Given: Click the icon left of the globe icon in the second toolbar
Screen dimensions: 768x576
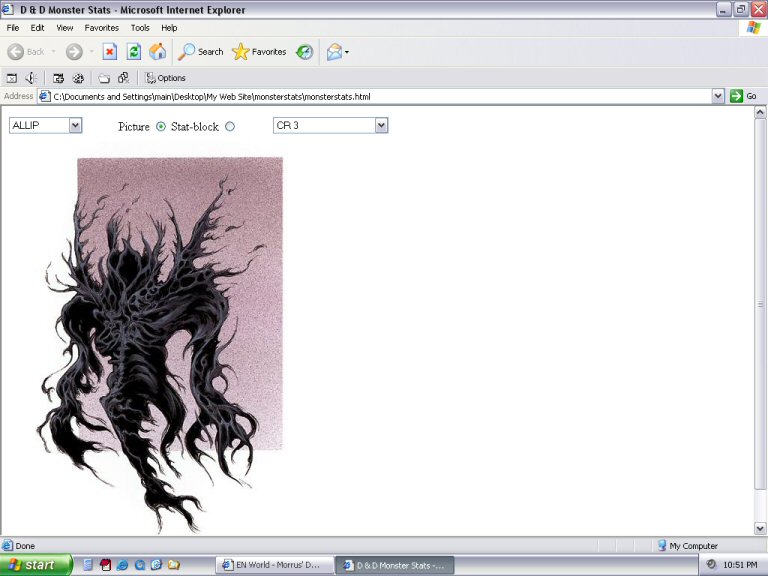Looking at the screenshot, I should coord(58,78).
